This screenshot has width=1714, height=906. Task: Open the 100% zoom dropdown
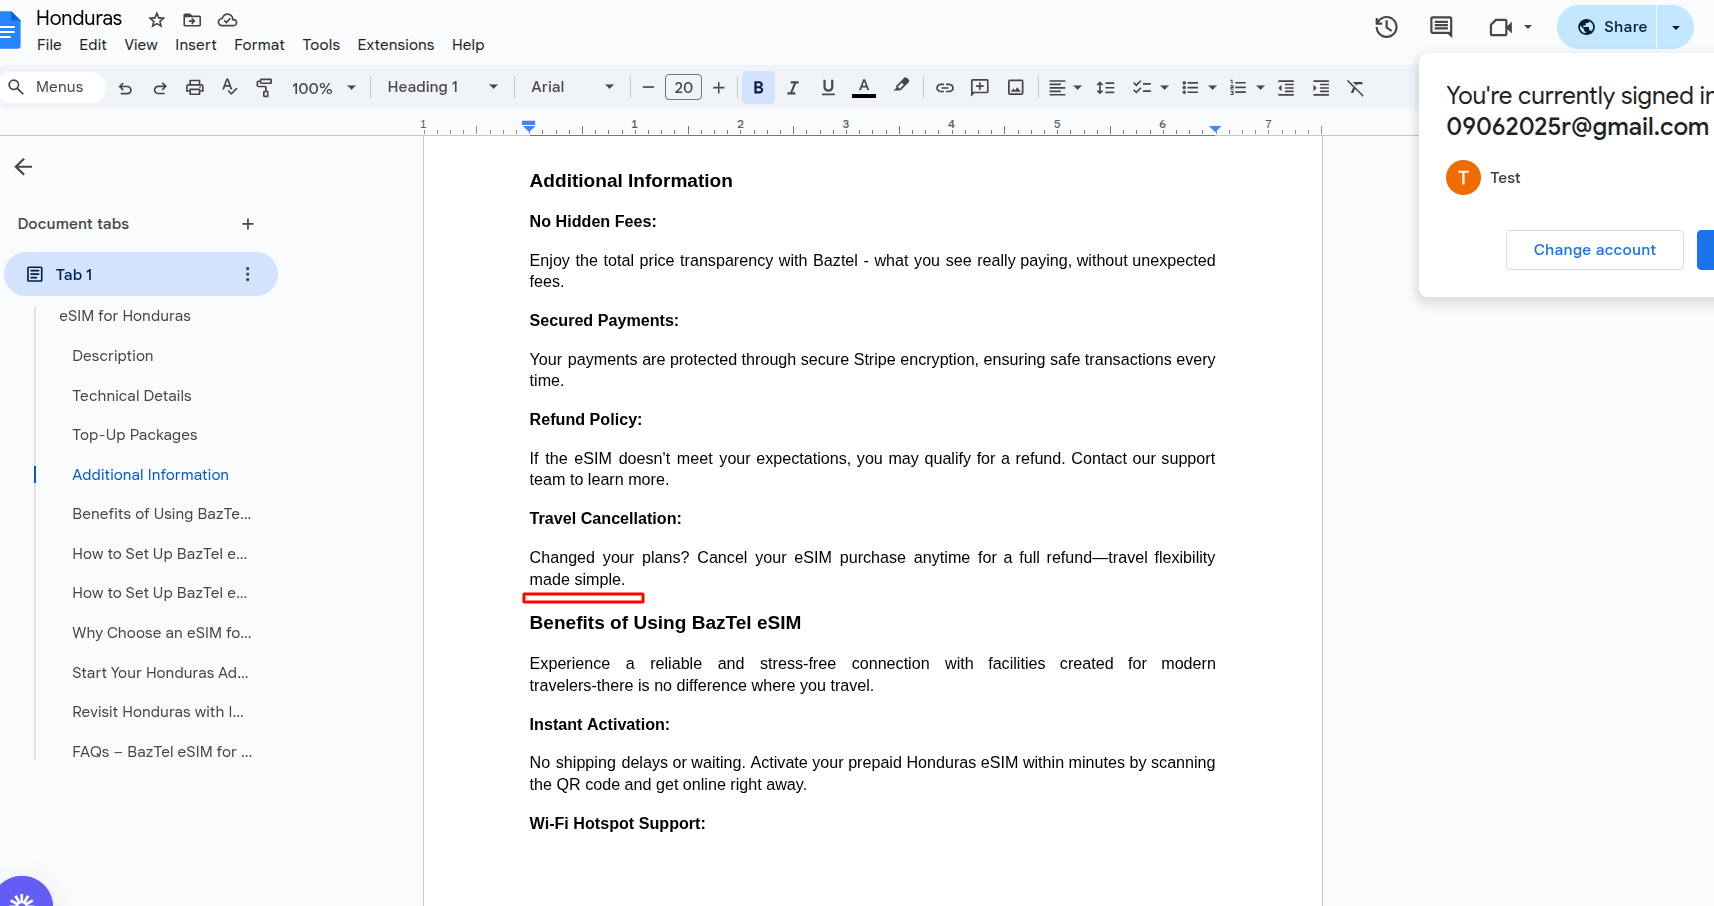(x=323, y=88)
